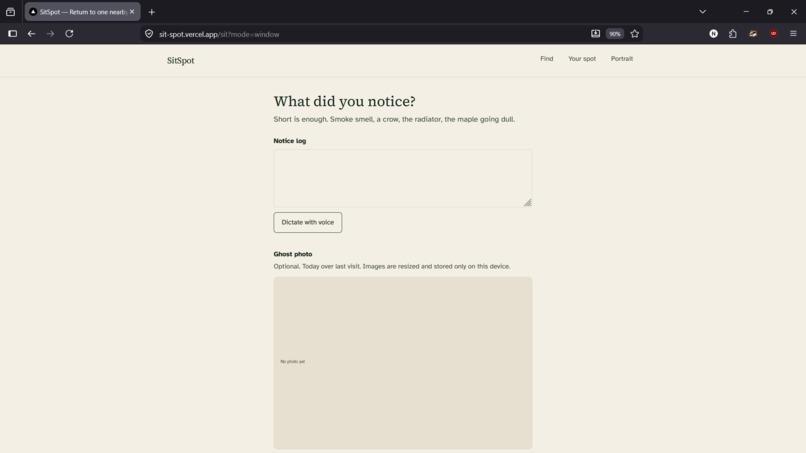
Task: Open the Your spot navigation link
Action: point(582,59)
